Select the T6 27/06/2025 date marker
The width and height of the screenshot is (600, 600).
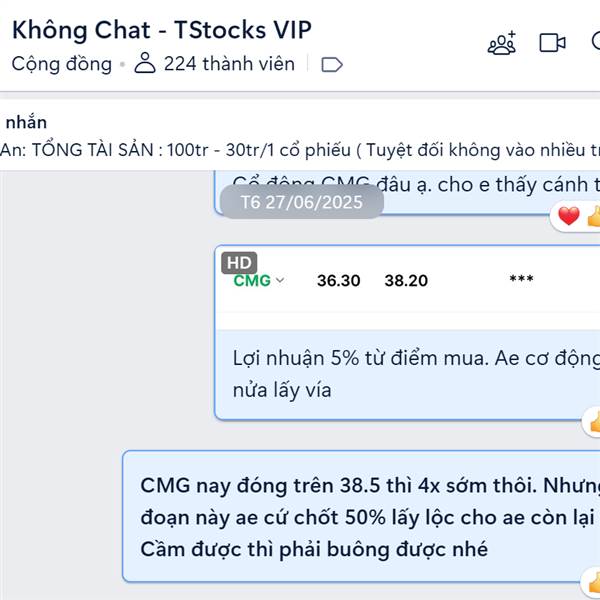point(302,202)
